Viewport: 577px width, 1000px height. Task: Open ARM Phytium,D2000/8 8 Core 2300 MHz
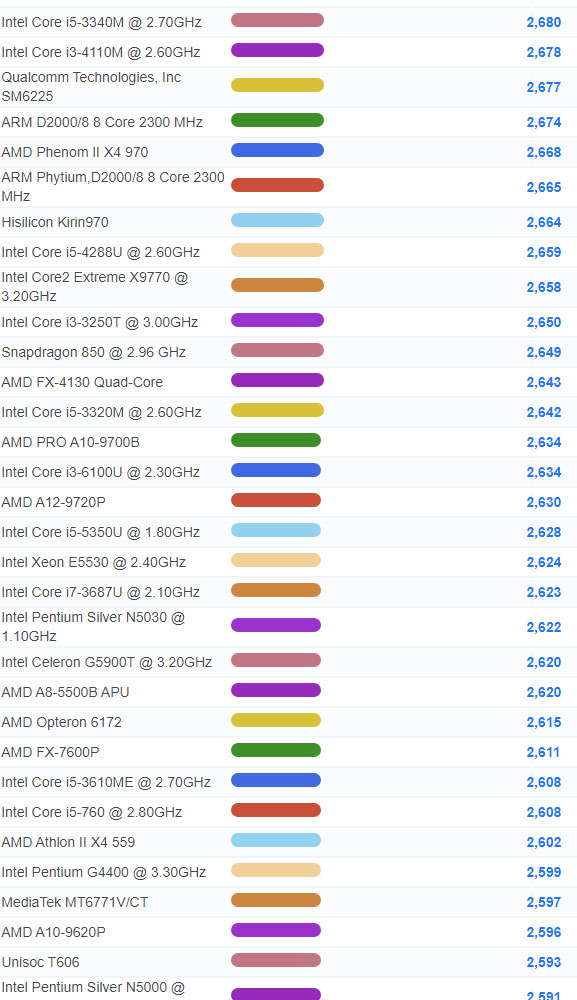113,187
